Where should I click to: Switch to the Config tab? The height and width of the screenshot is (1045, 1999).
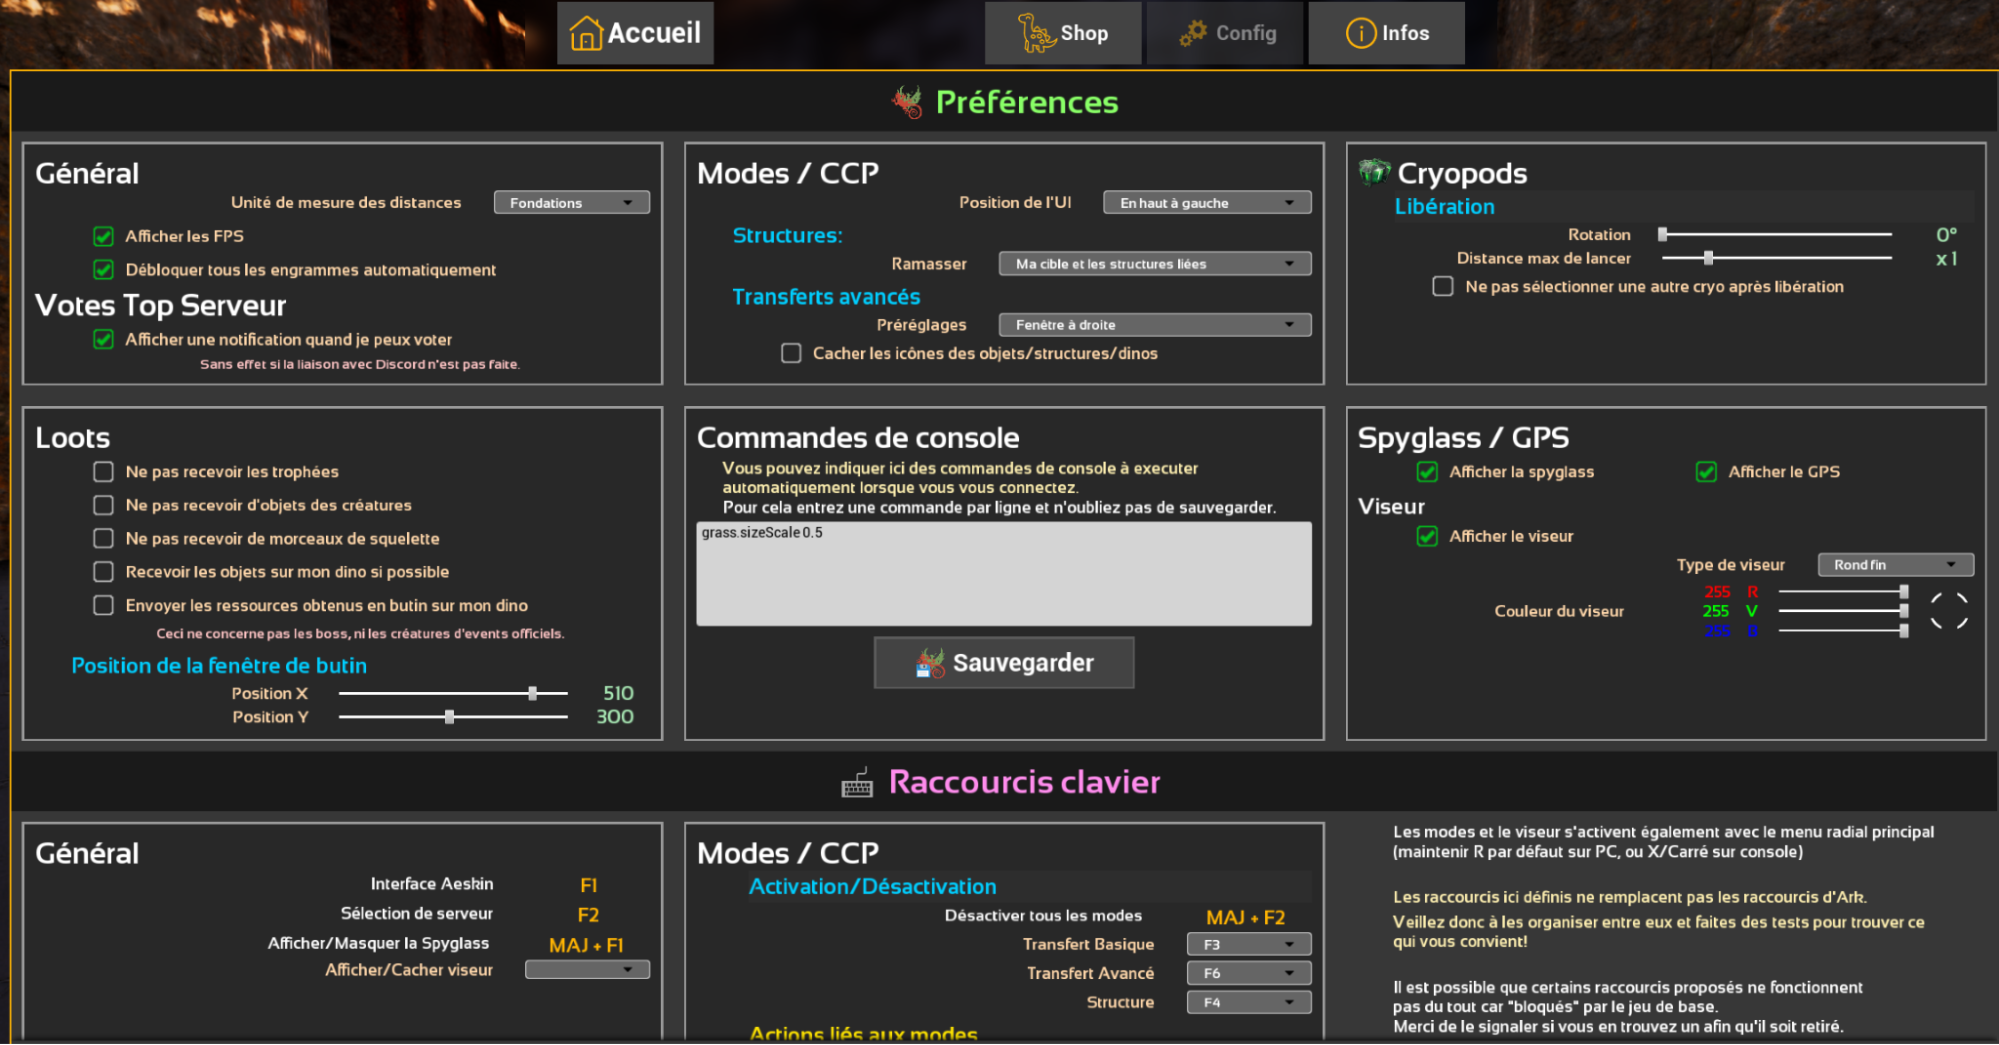1225,33
